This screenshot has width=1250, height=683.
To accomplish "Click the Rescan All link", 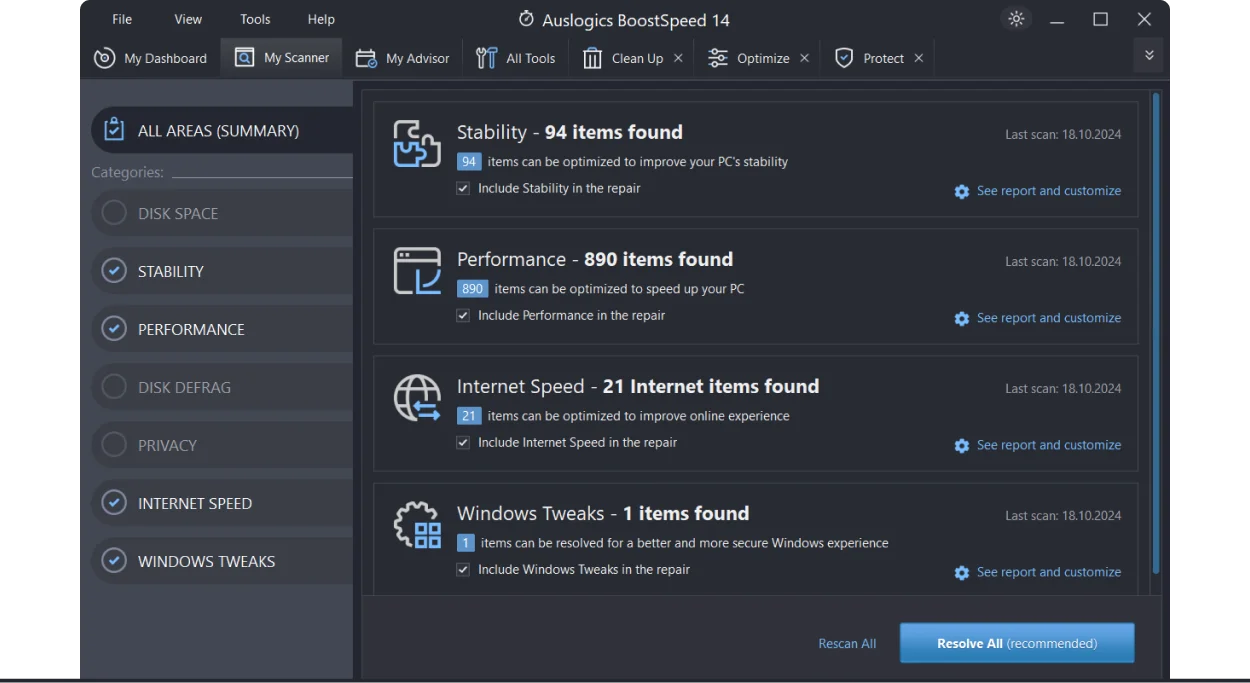I will [847, 644].
